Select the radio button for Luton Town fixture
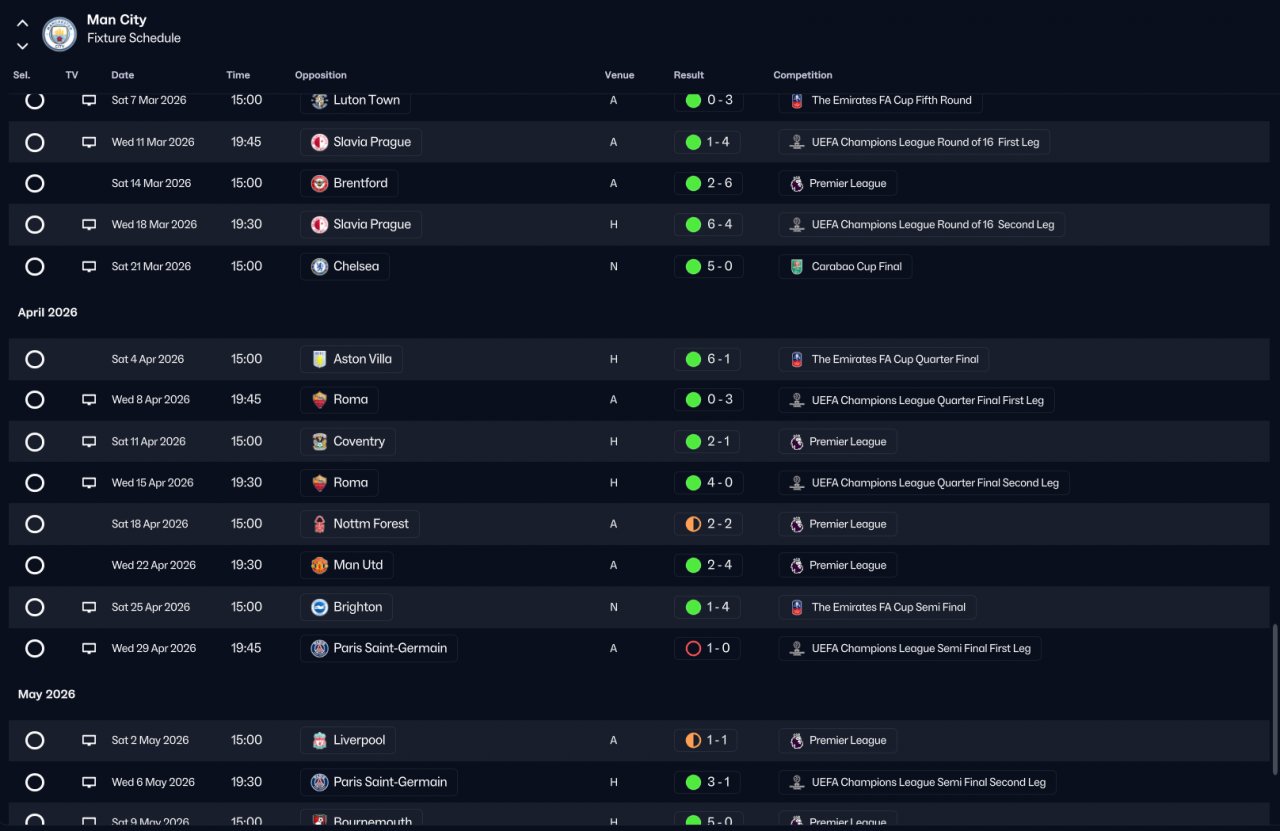The image size is (1280, 831). (34, 100)
